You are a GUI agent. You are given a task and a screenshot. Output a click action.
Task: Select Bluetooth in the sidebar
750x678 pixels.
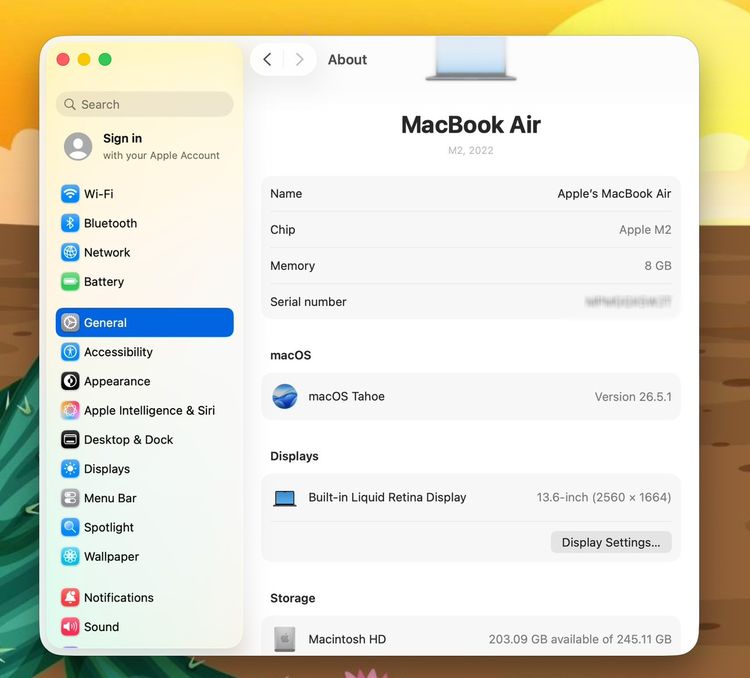[x=144, y=223]
